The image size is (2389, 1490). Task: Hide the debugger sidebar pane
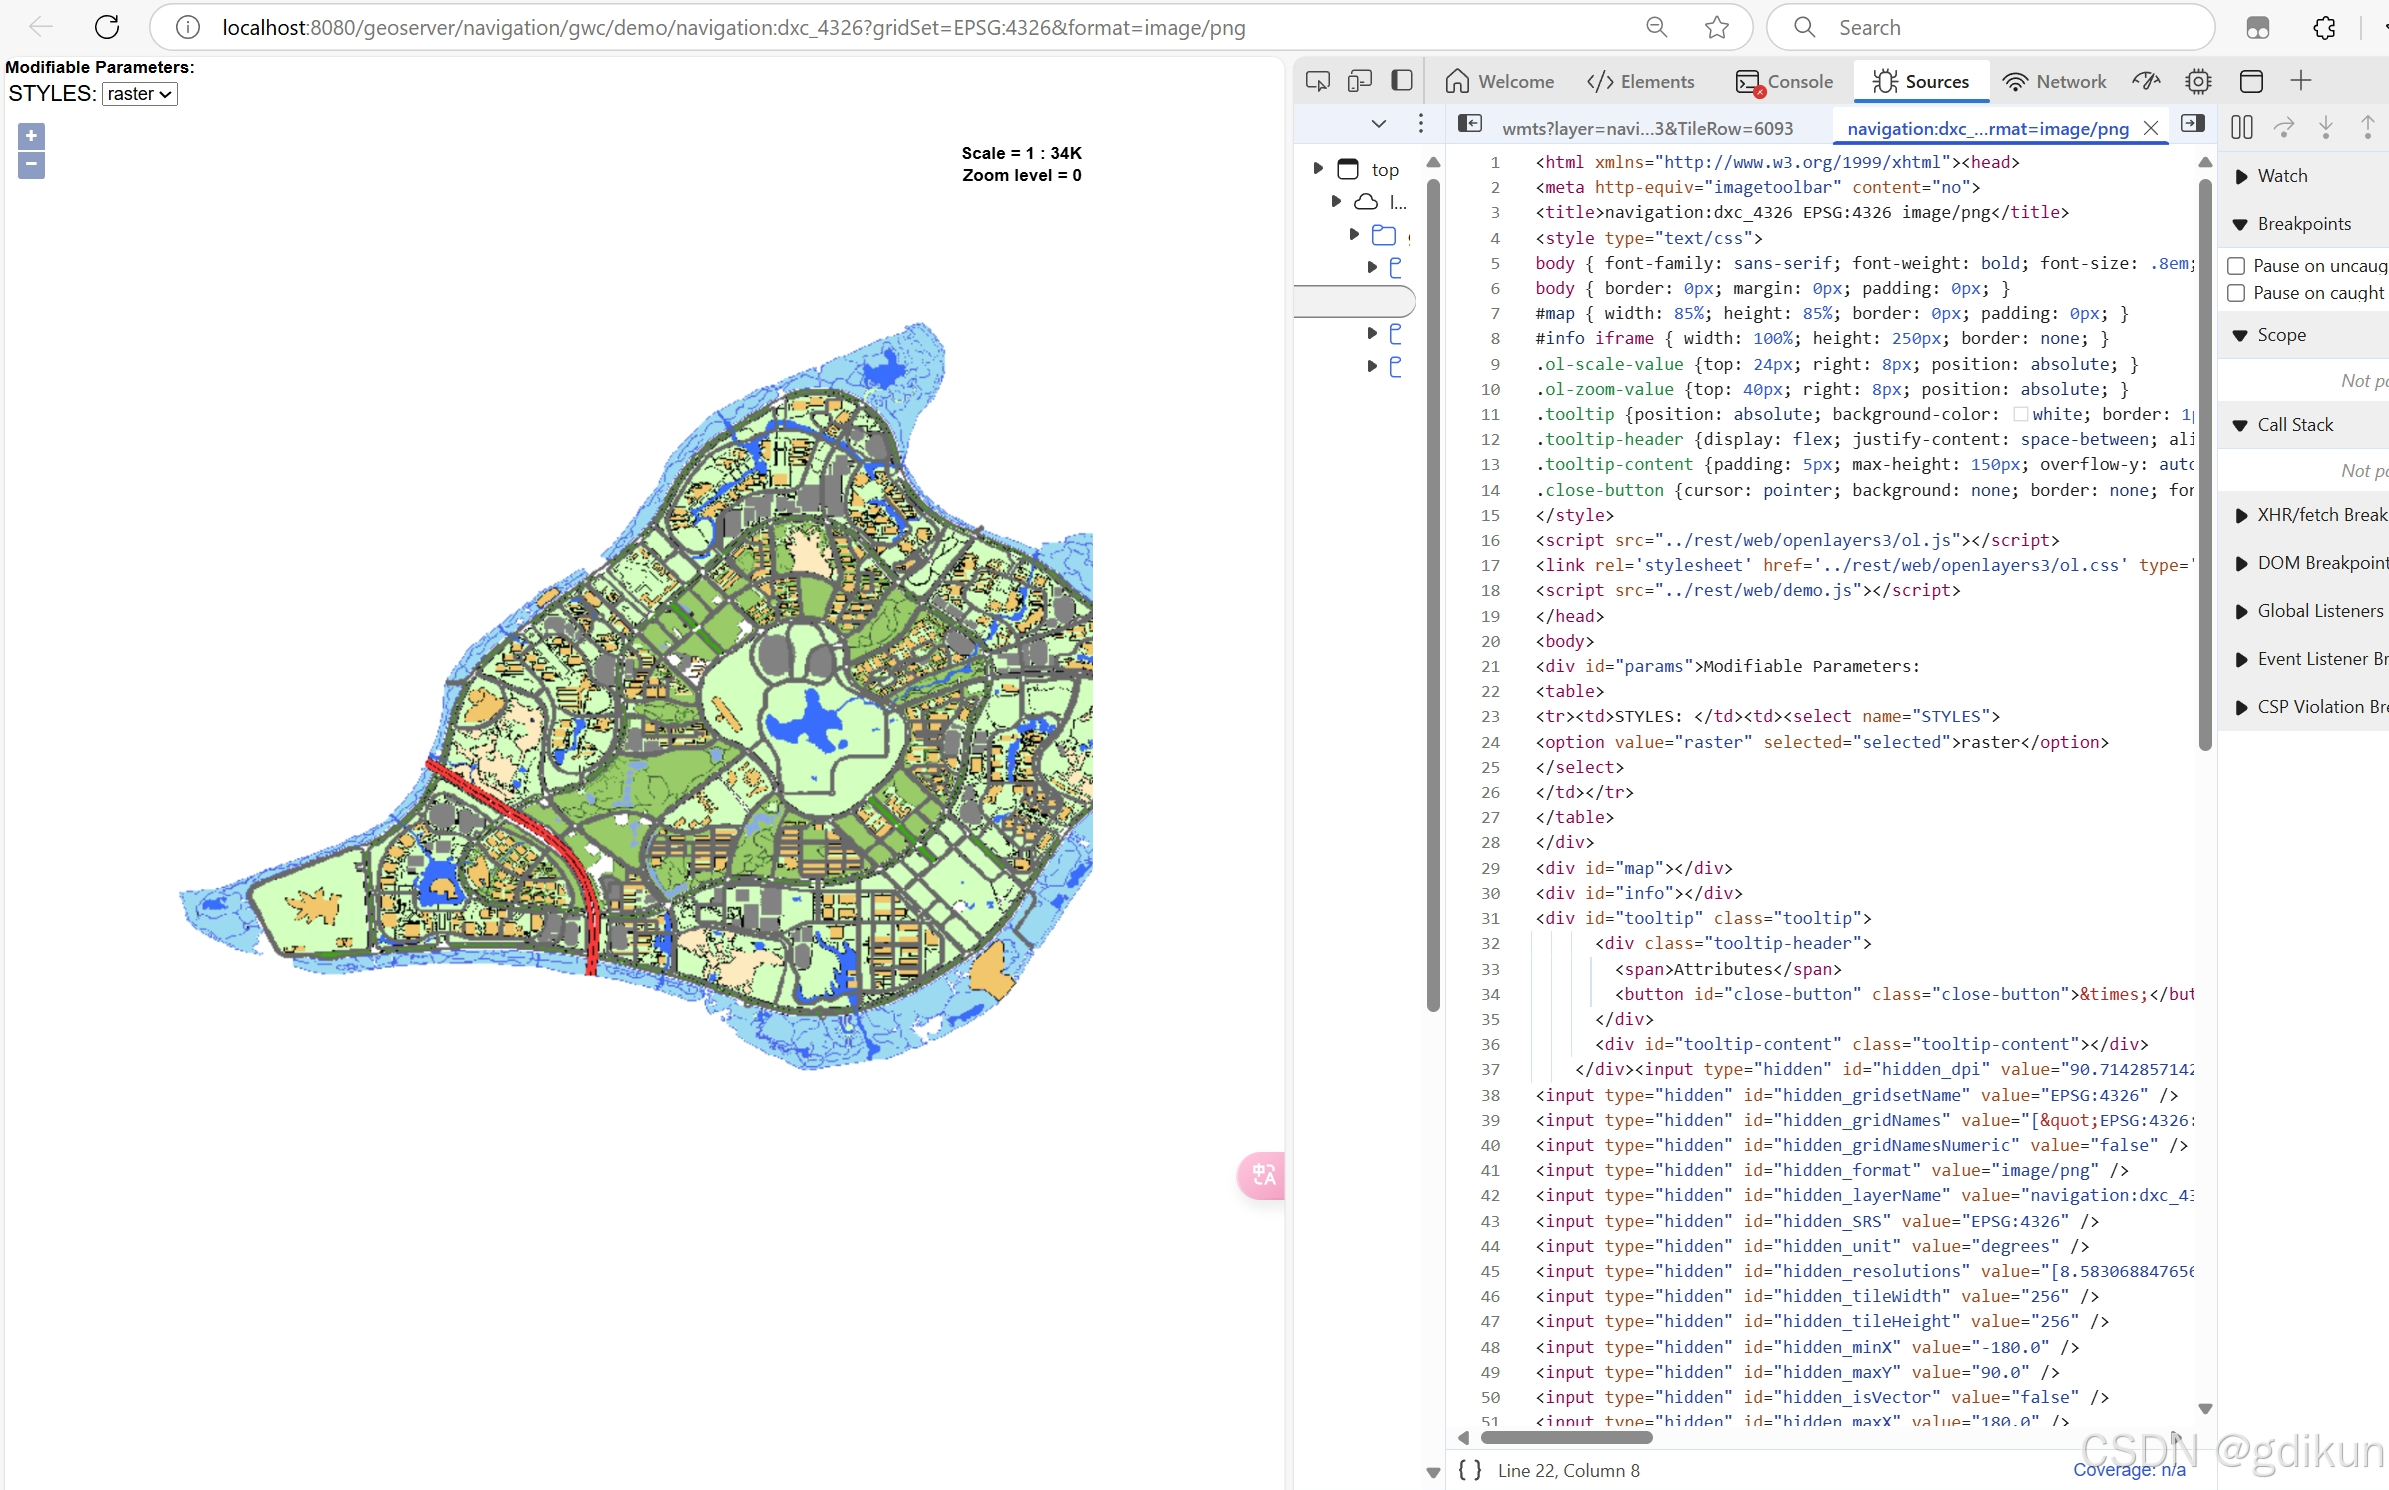click(x=2192, y=123)
